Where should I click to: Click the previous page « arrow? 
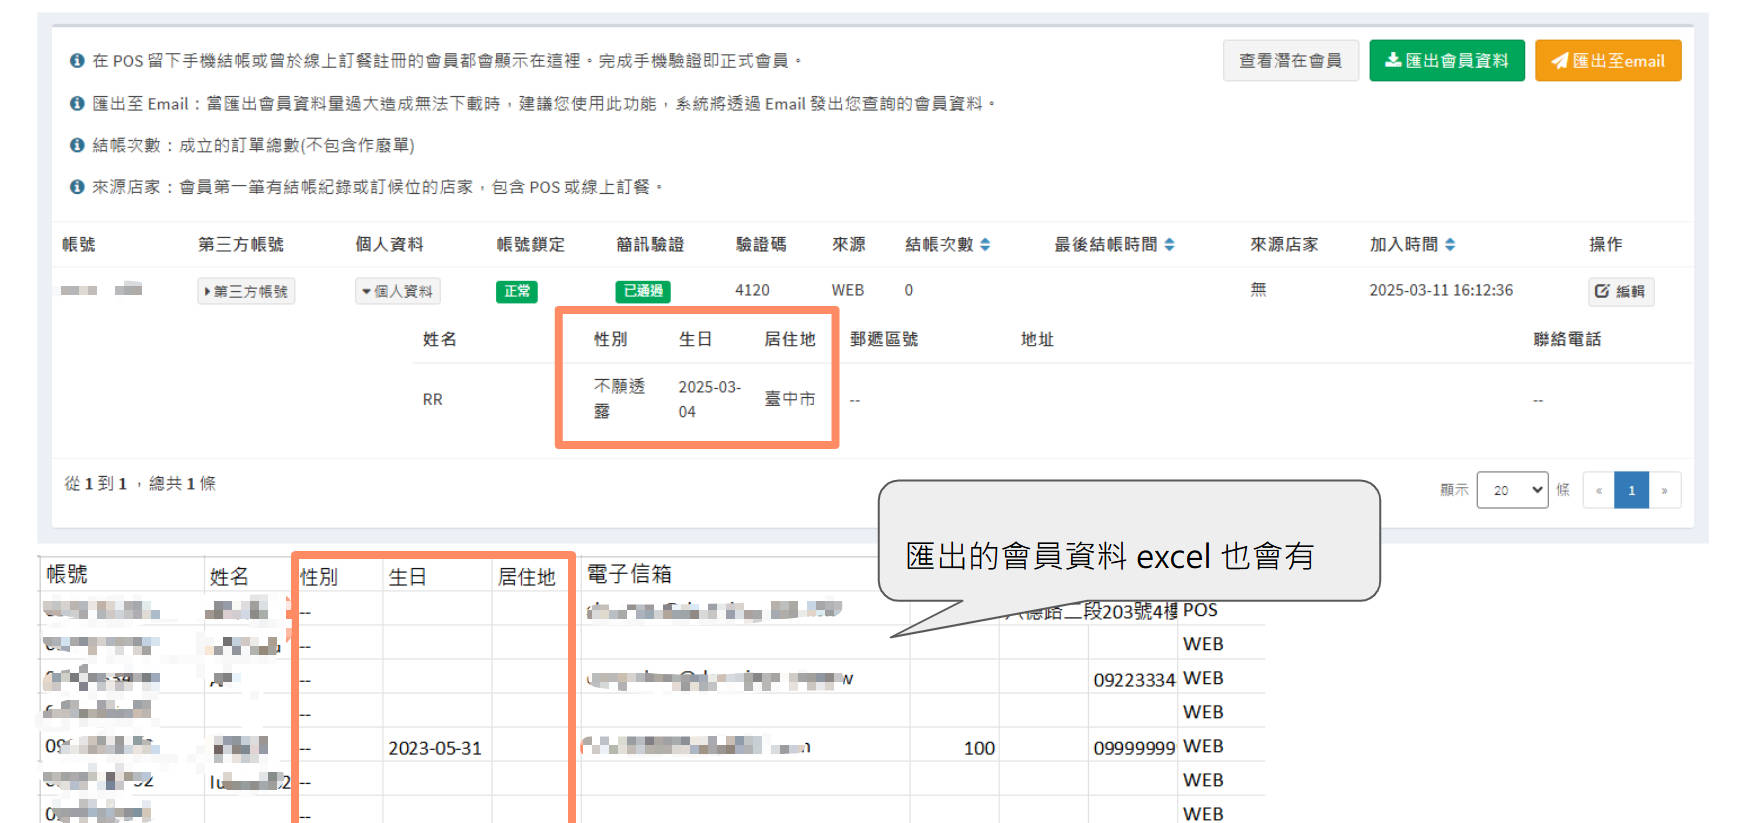(1598, 490)
